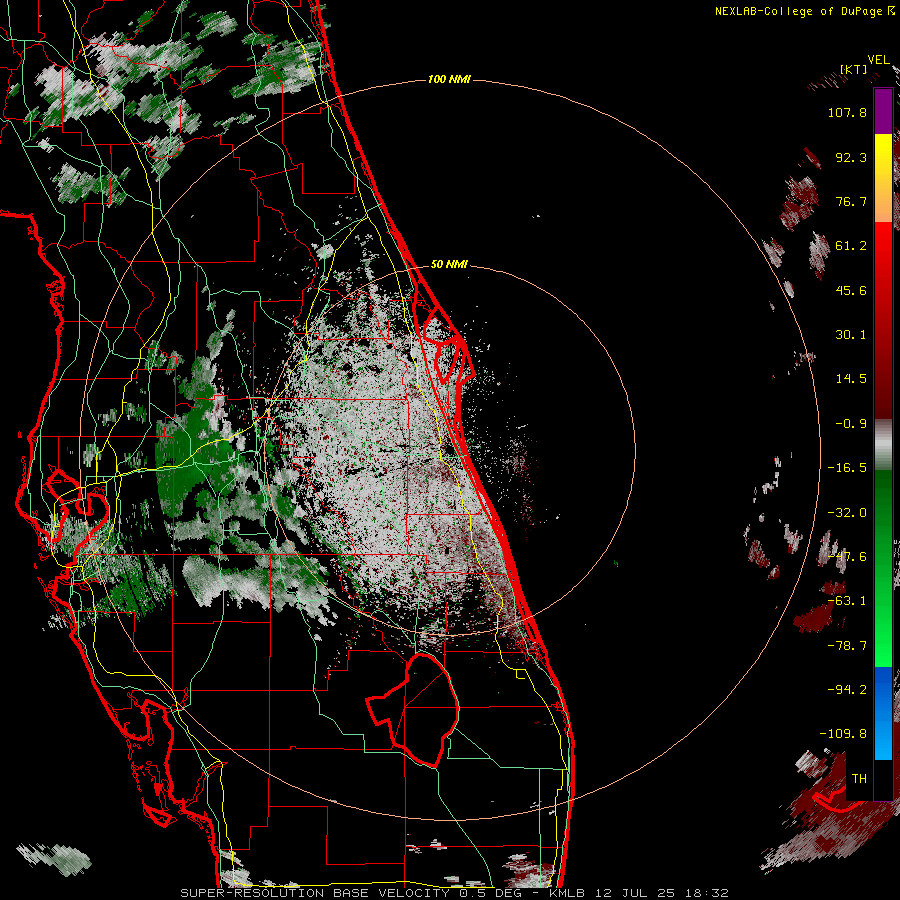Click the -63.1 value on velocity scale
Image resolution: width=900 pixels, height=900 pixels.
847,601
